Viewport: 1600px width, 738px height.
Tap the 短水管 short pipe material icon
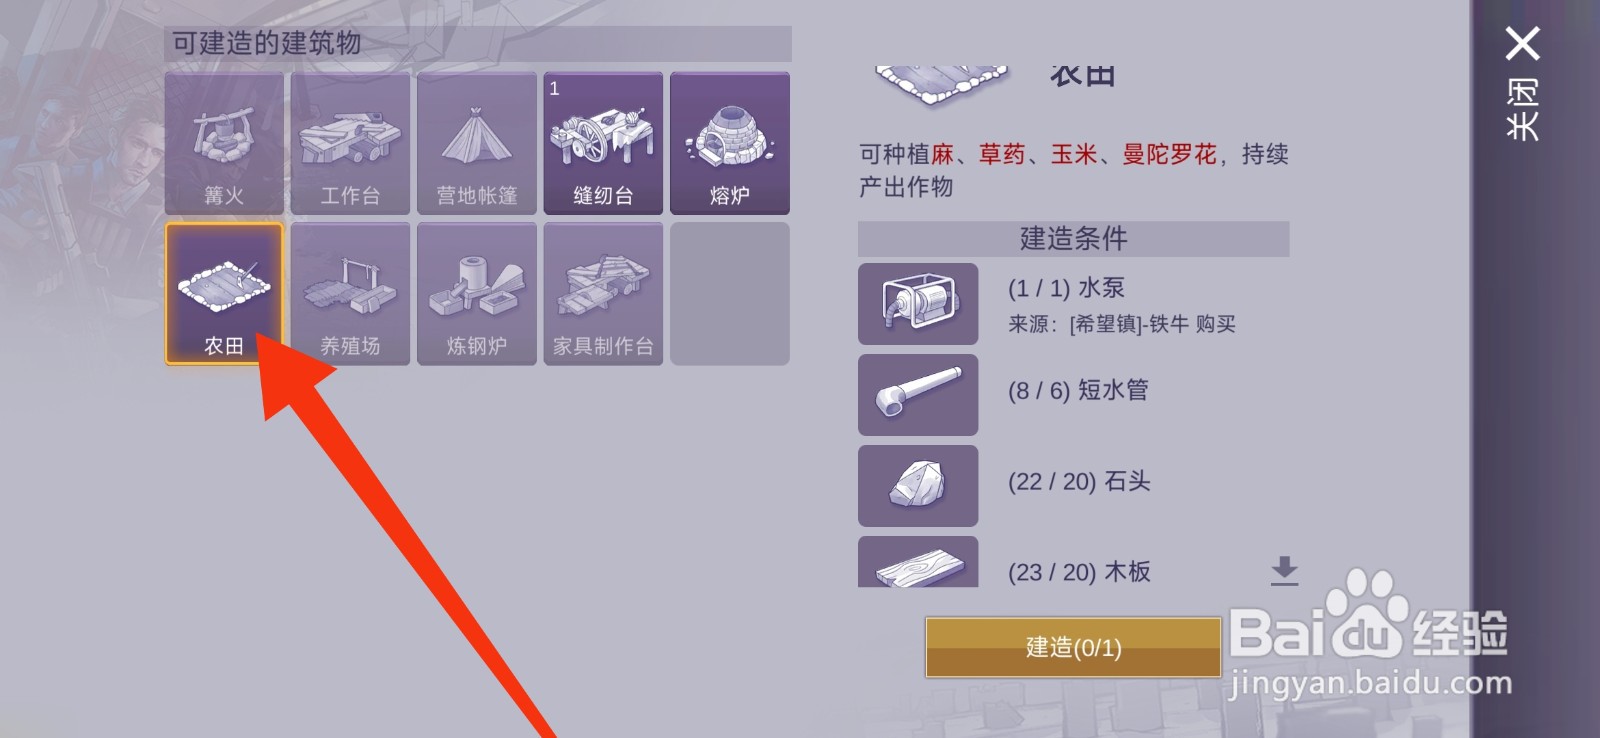[x=918, y=395]
